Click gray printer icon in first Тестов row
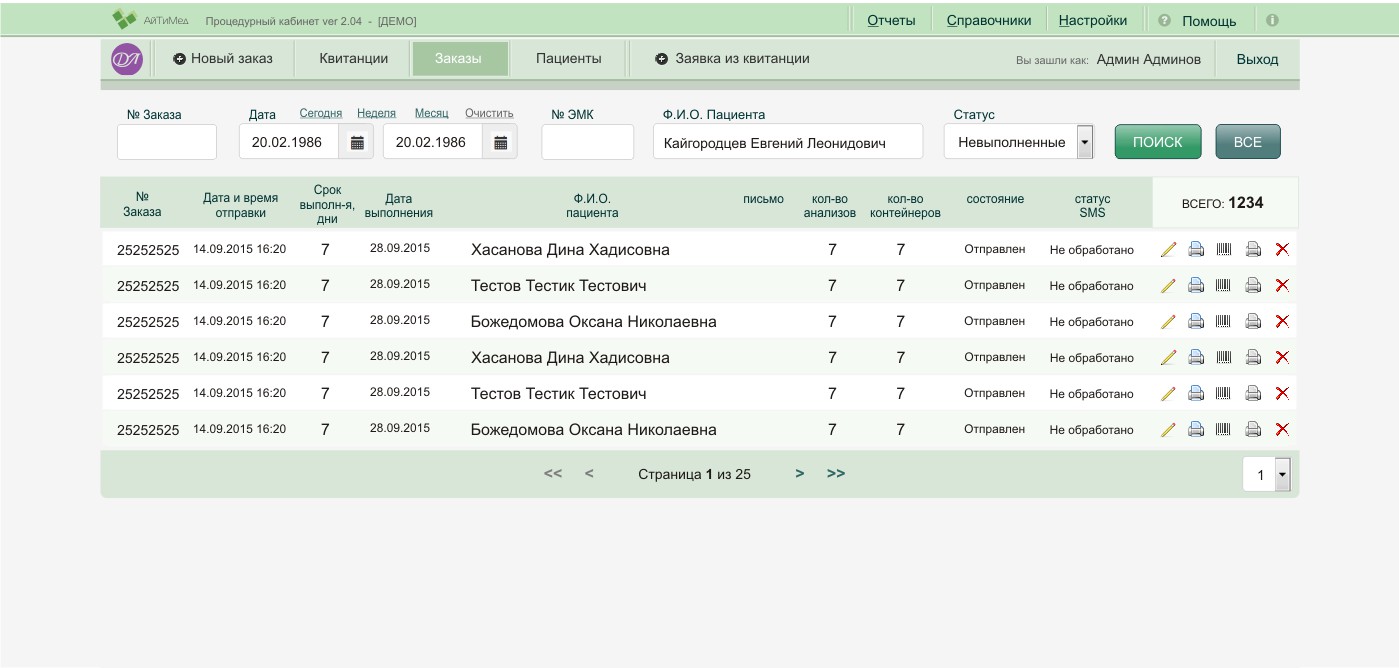The width and height of the screenshot is (1399, 668). 1253,286
